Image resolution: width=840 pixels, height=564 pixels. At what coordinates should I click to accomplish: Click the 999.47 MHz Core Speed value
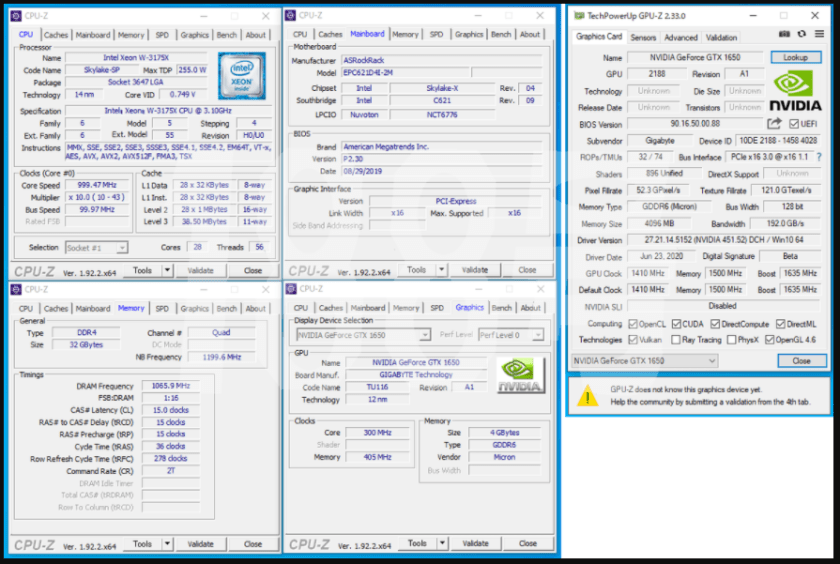pyautogui.click(x=97, y=185)
